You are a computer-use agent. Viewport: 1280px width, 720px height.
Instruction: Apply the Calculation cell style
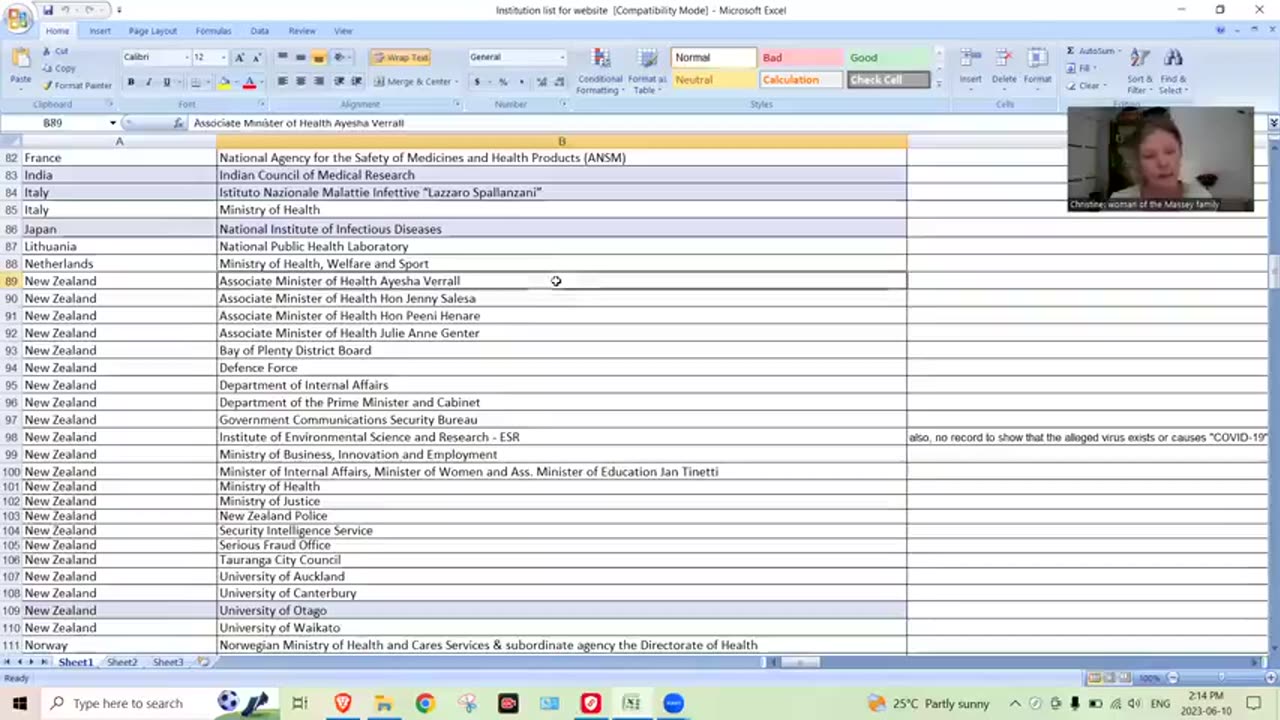point(801,79)
